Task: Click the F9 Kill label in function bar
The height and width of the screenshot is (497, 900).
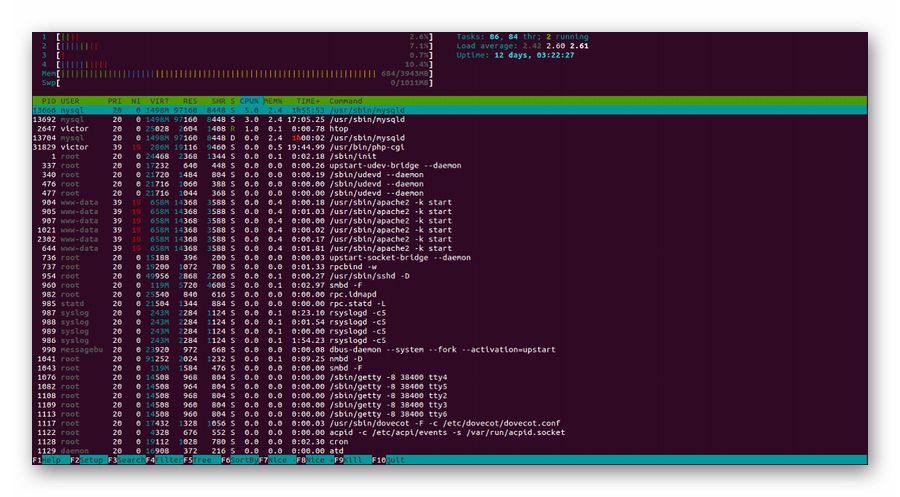Action: click(x=348, y=460)
